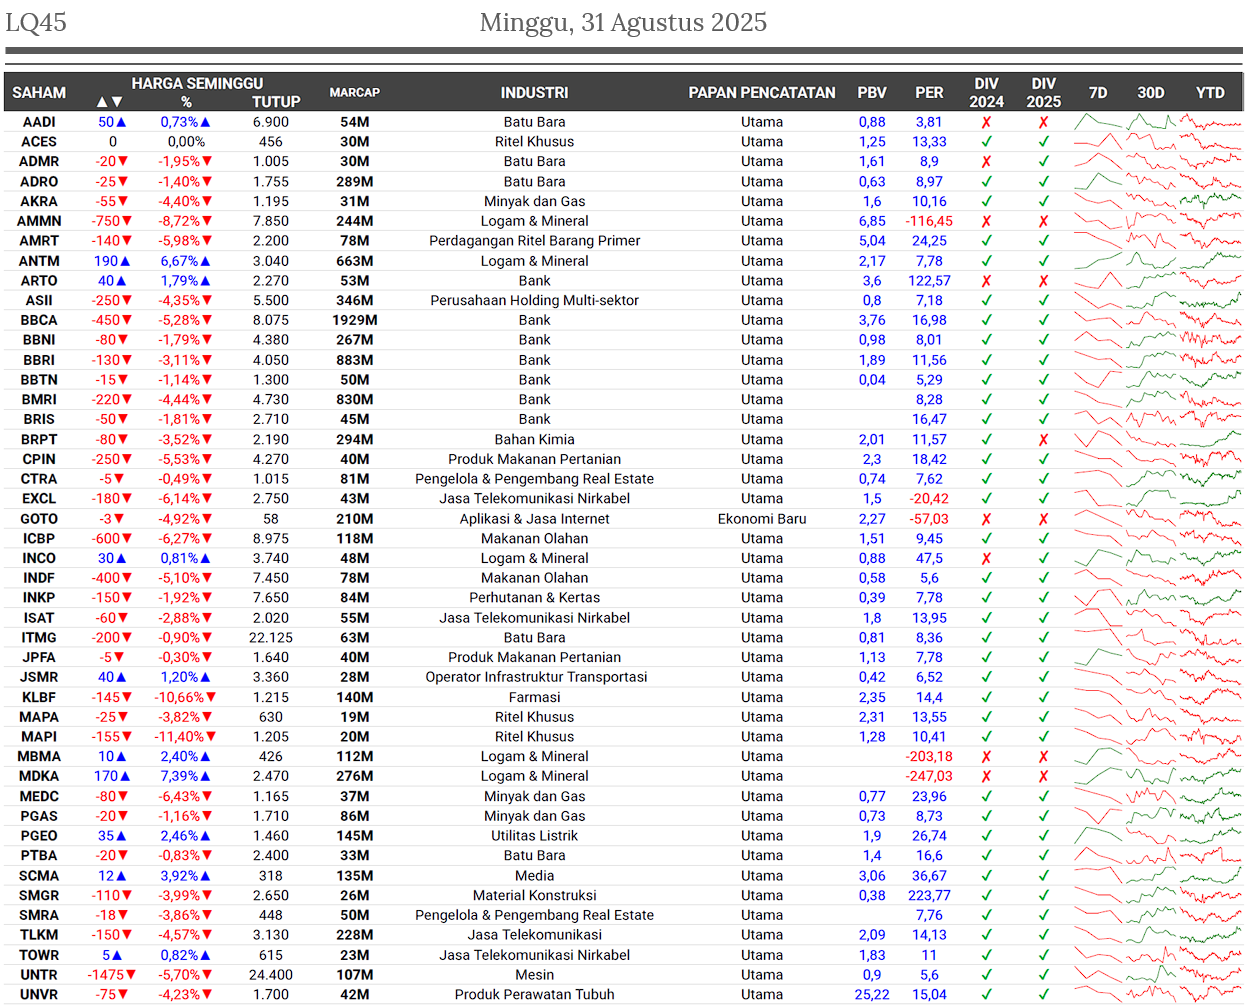Click the red X in MBMA's DIV 2025 column
This screenshot has width=1251, height=1006.
1043,757
